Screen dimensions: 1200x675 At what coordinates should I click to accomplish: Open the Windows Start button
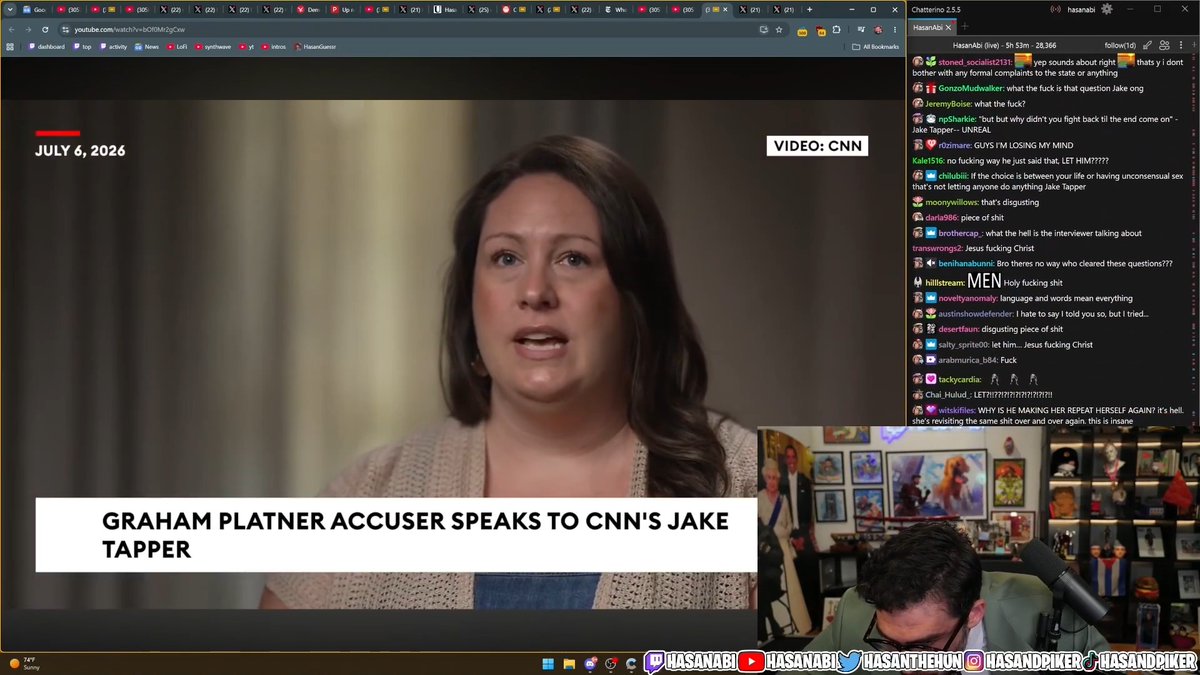[x=548, y=664]
